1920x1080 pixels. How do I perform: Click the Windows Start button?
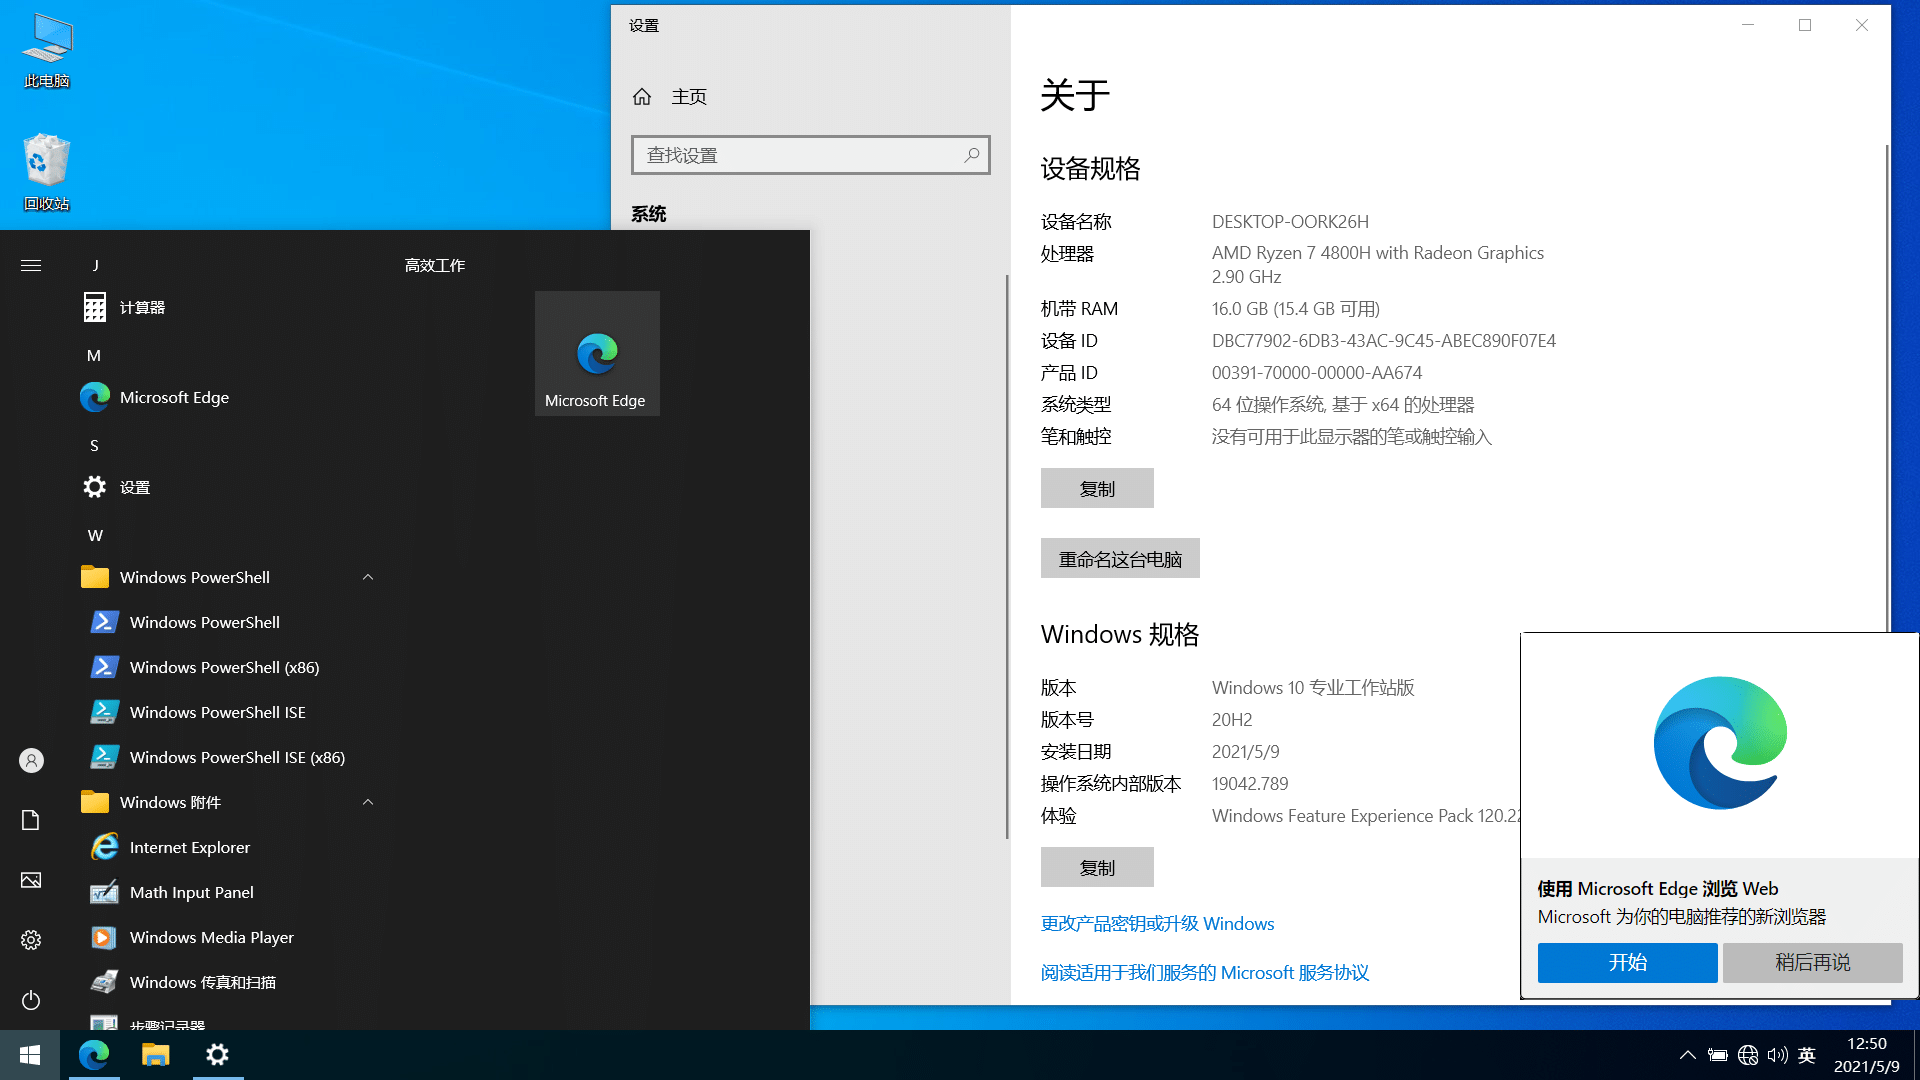point(30,1055)
